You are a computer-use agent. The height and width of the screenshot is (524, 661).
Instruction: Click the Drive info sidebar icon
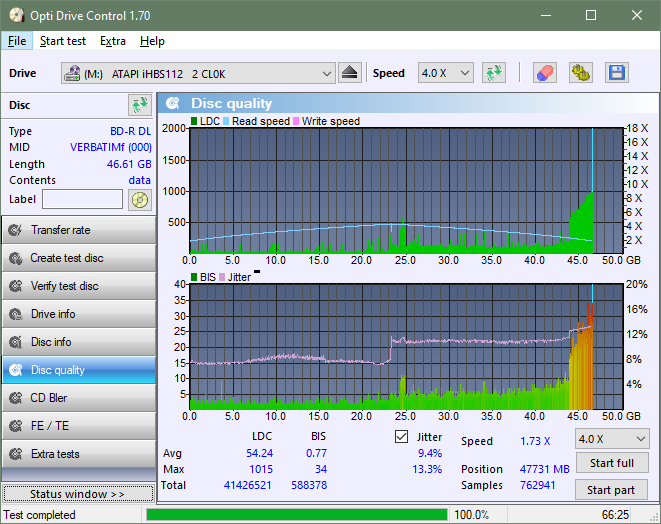click(x=16, y=314)
